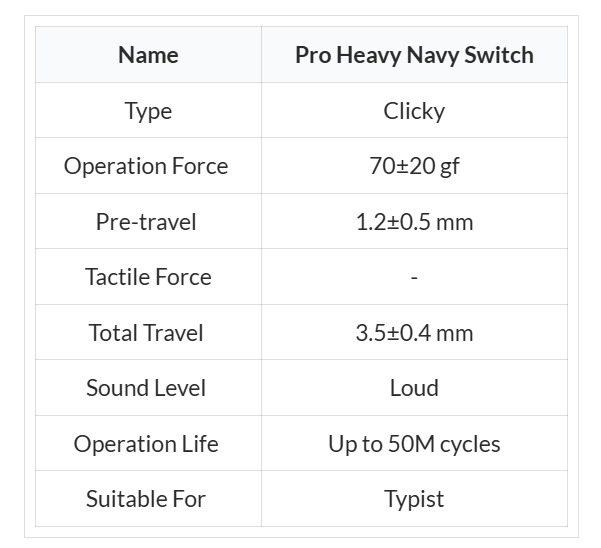The image size is (601, 548).
Task: Select the dash in Tactile Force row
Action: [414, 277]
